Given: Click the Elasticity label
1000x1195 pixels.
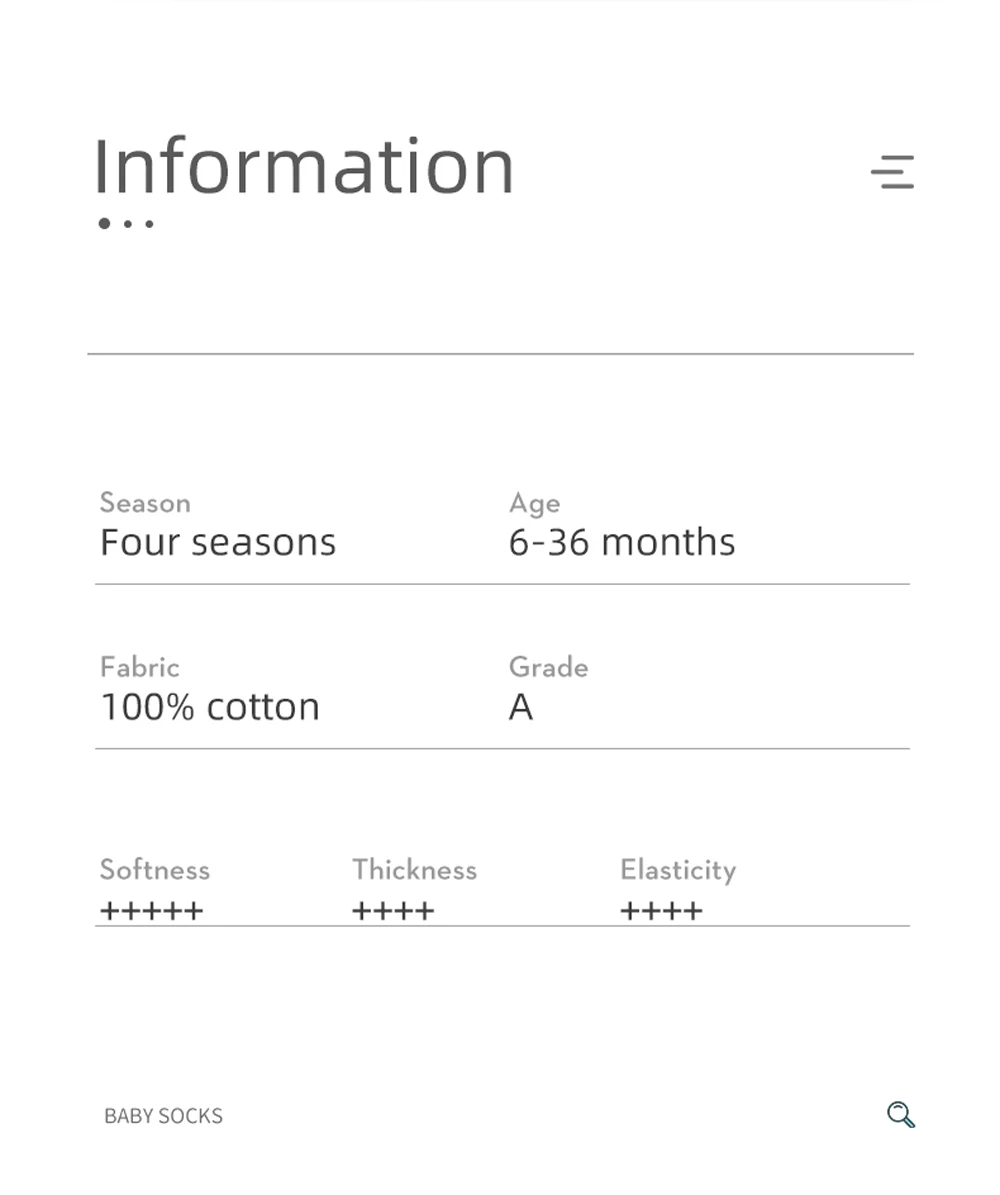Looking at the screenshot, I should pos(678,870).
